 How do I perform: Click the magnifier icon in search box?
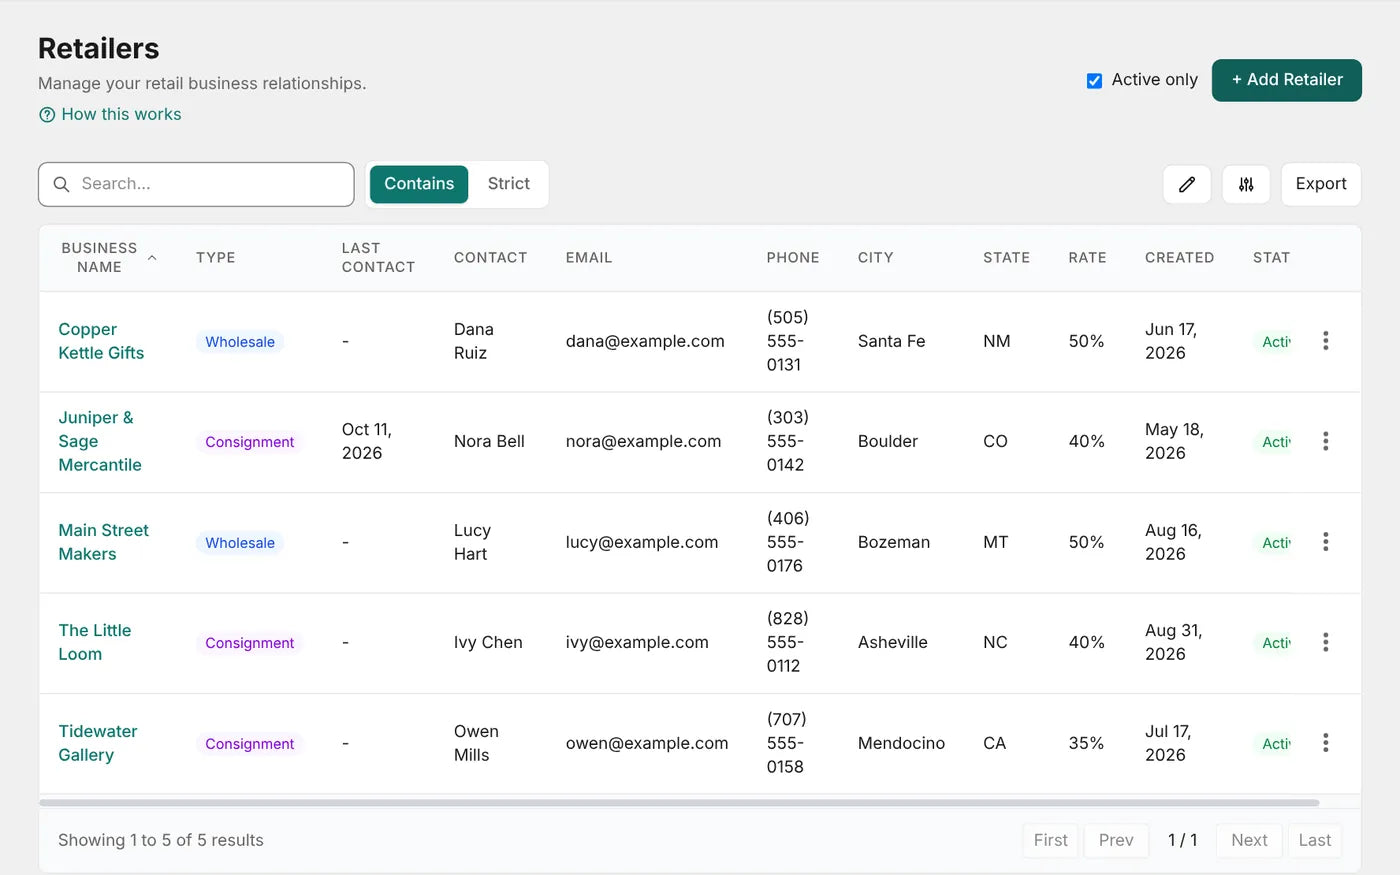(x=61, y=184)
